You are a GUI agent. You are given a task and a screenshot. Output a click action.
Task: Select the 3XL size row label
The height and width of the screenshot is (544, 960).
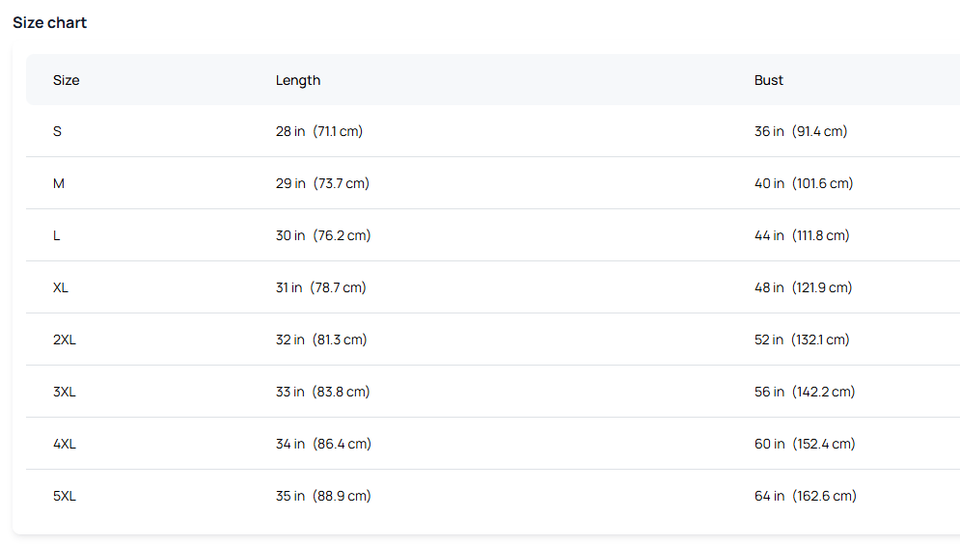coord(64,391)
